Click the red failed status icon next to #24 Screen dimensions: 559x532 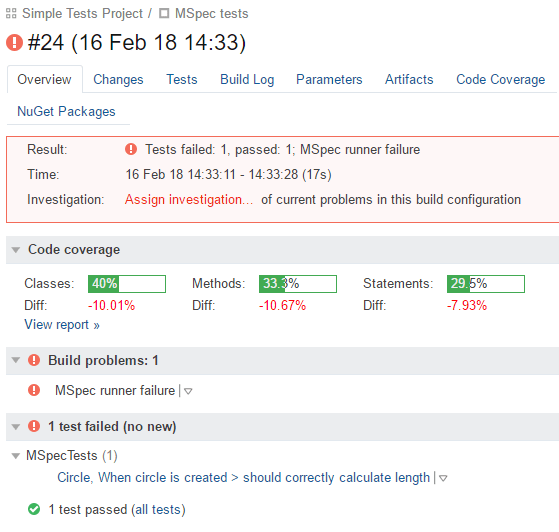[15, 42]
